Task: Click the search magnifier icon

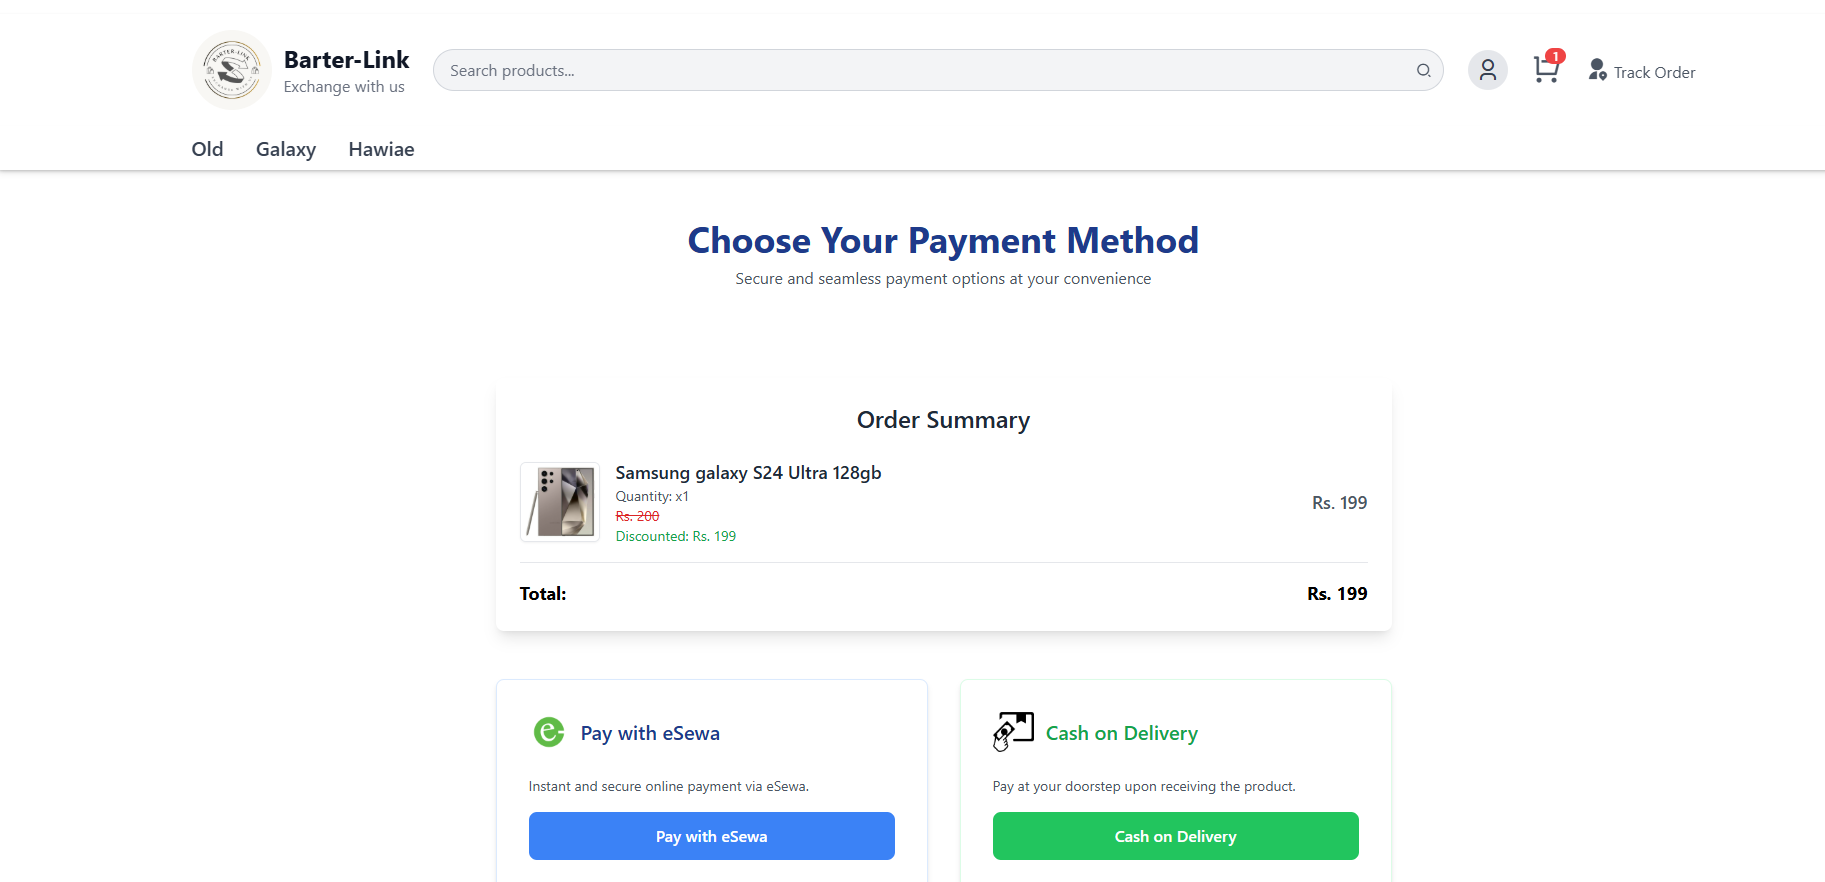Action: click(1423, 70)
